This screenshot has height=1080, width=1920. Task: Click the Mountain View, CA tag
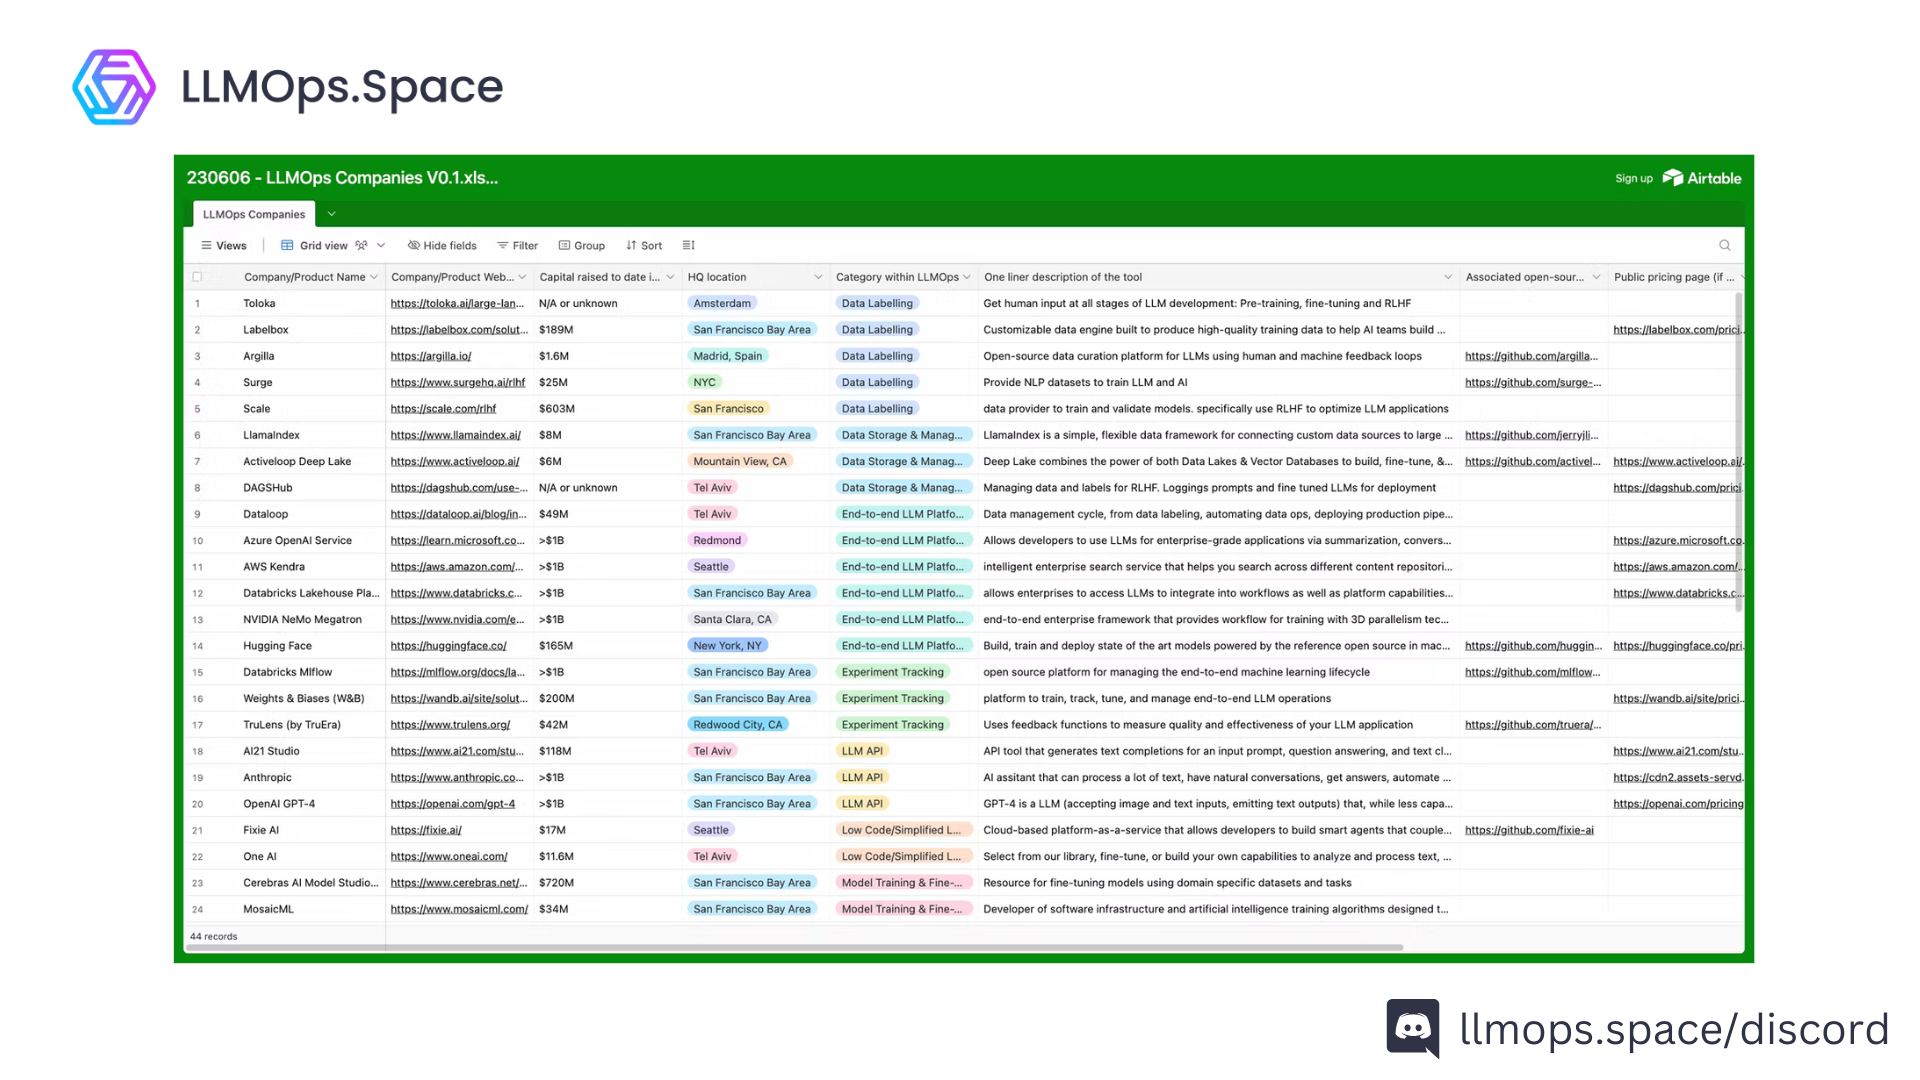pyautogui.click(x=740, y=461)
